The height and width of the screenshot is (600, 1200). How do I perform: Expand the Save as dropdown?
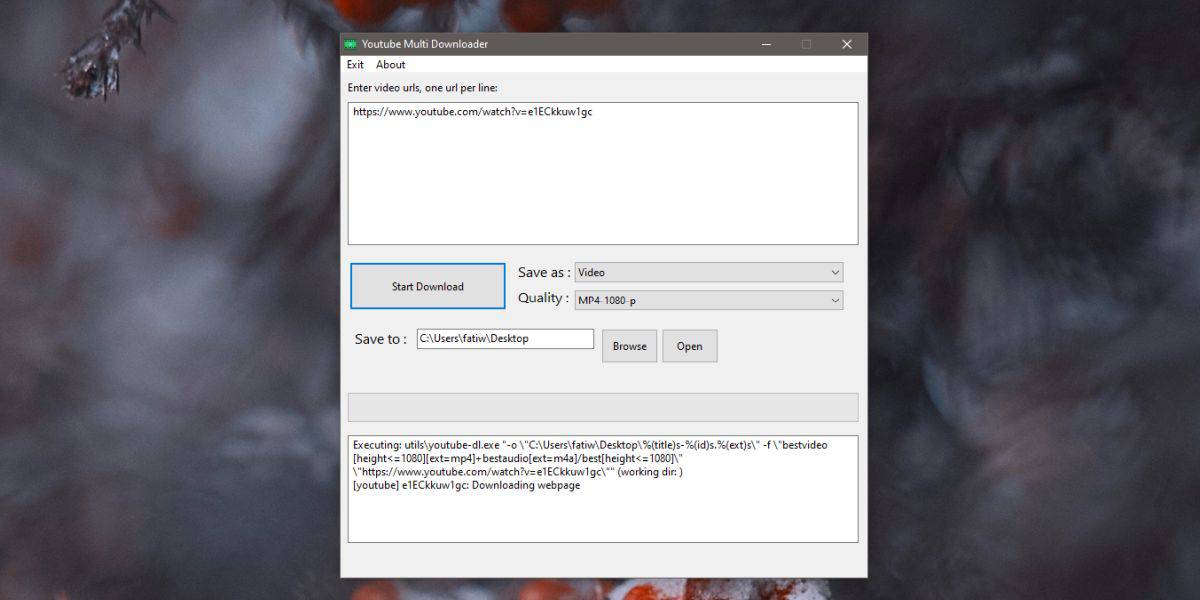[x=709, y=272]
